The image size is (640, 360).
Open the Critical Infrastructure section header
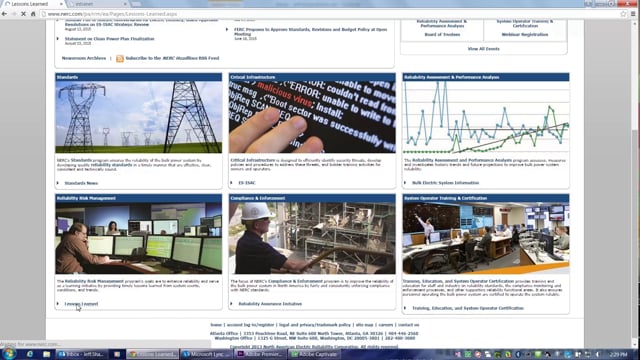coord(312,77)
